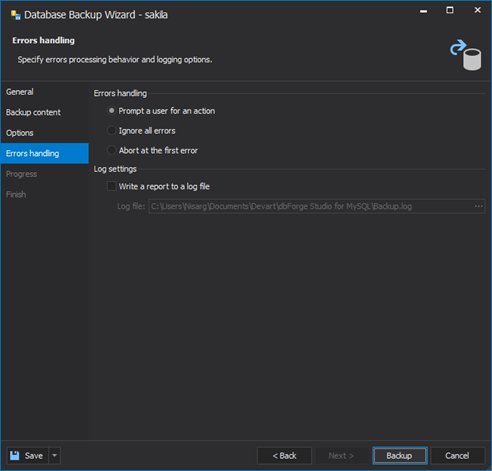
Task: Click the Cancel button
Action: click(457, 455)
